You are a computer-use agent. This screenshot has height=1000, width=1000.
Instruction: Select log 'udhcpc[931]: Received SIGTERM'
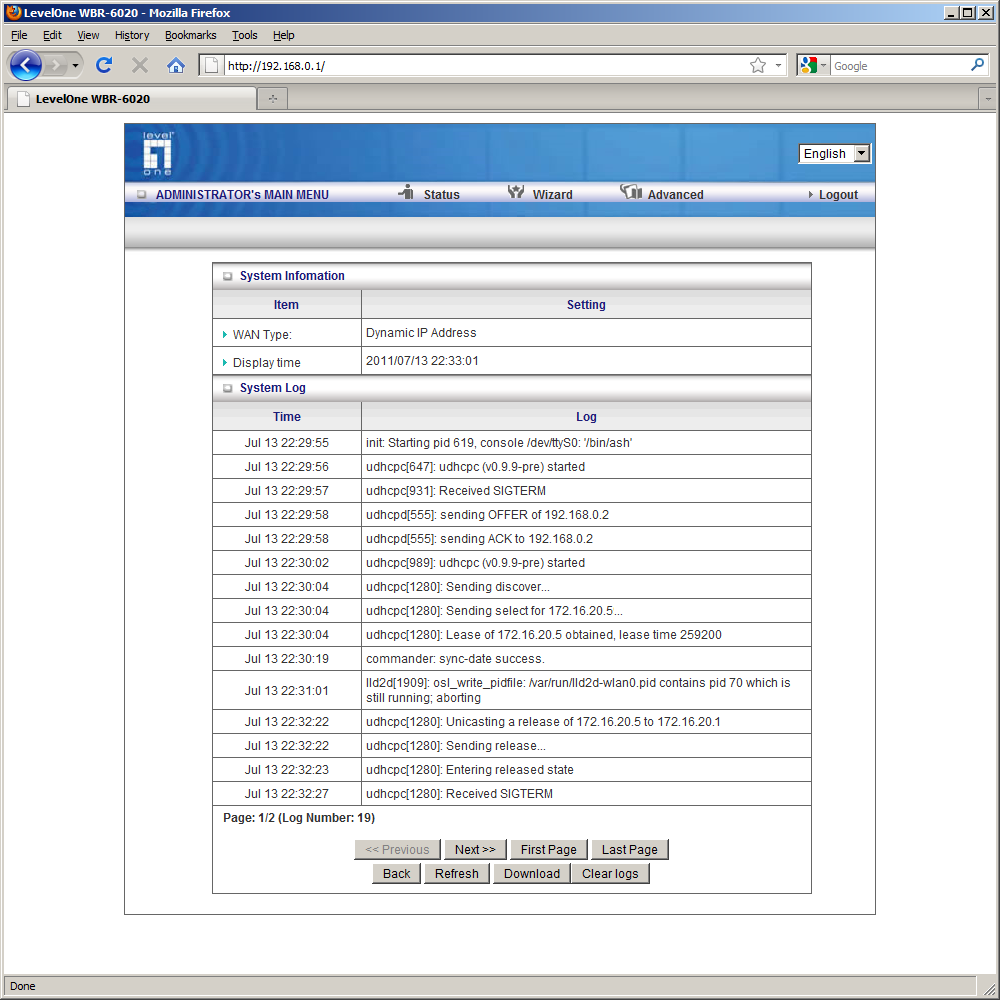pos(456,491)
